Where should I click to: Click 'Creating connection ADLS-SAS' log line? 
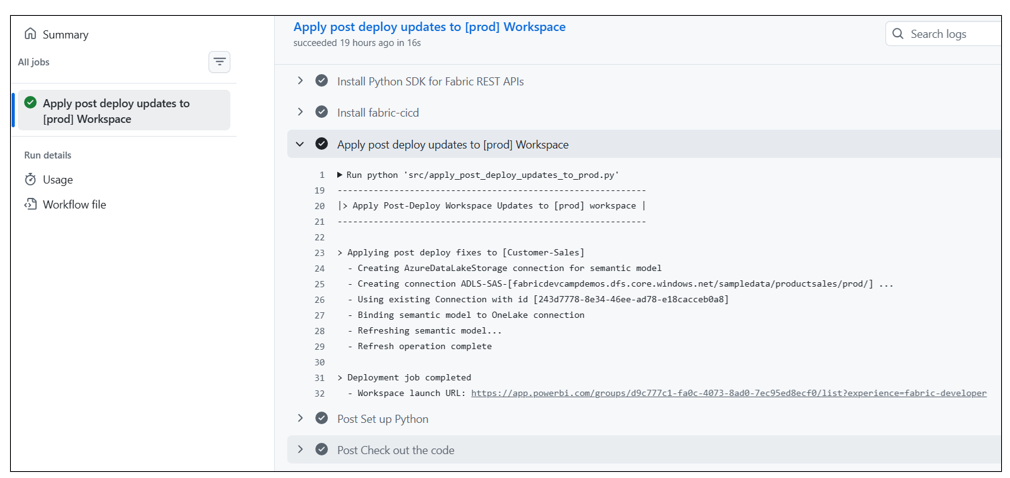(x=620, y=284)
